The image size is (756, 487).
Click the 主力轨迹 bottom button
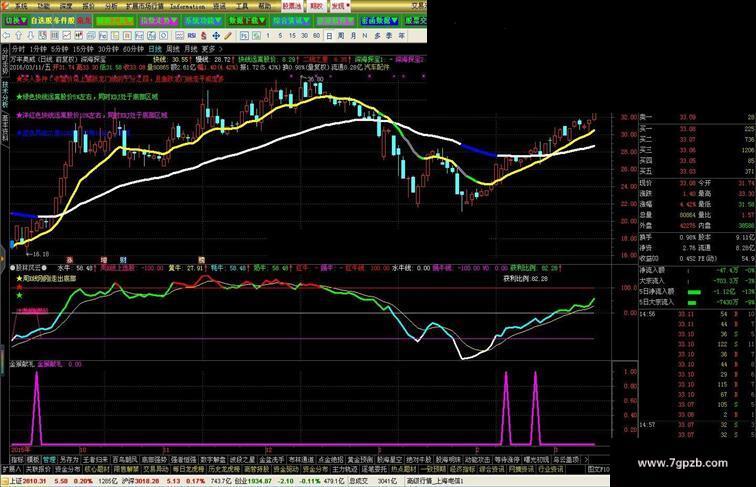(x=345, y=469)
